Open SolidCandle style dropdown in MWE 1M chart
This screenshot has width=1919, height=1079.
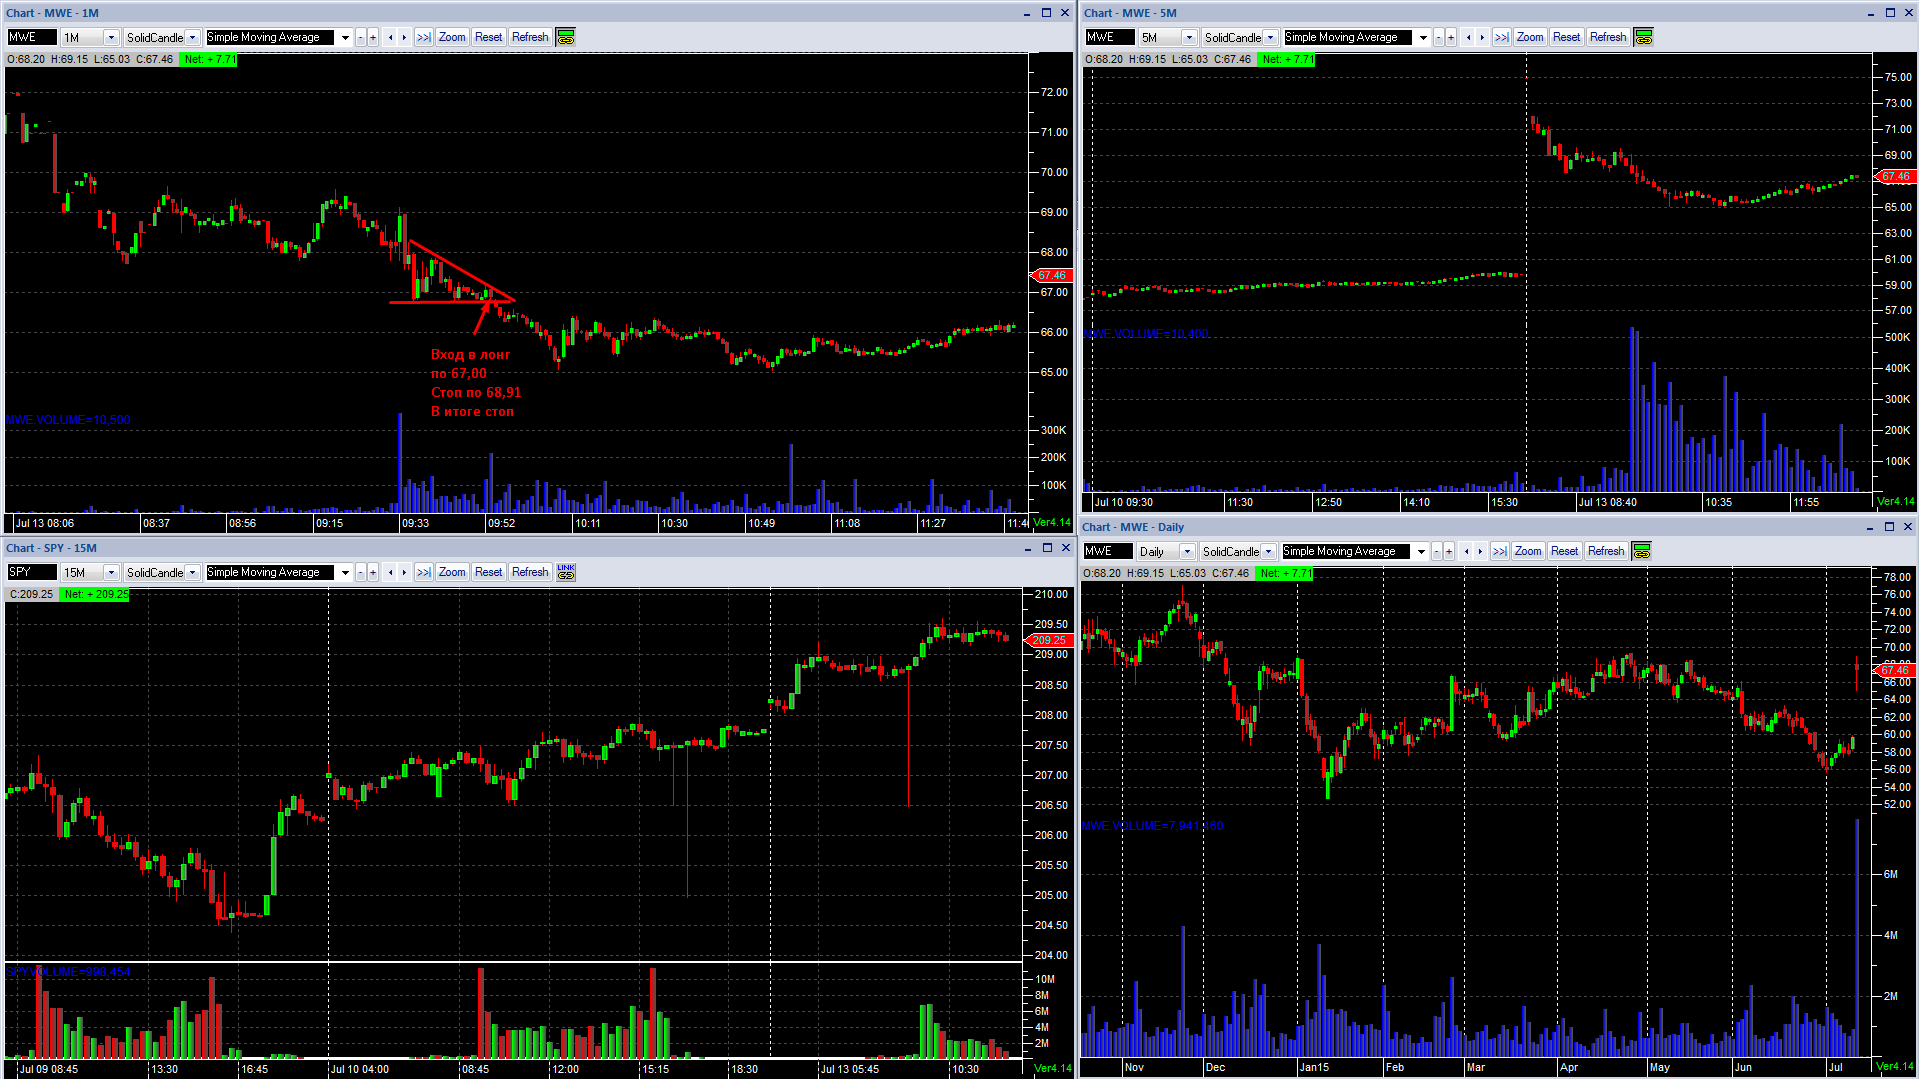point(192,37)
